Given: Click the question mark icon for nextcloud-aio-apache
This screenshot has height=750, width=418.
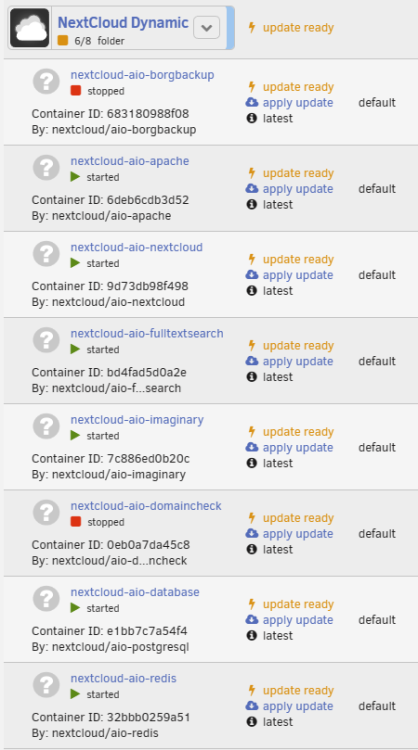Looking at the screenshot, I should [x=46, y=167].
